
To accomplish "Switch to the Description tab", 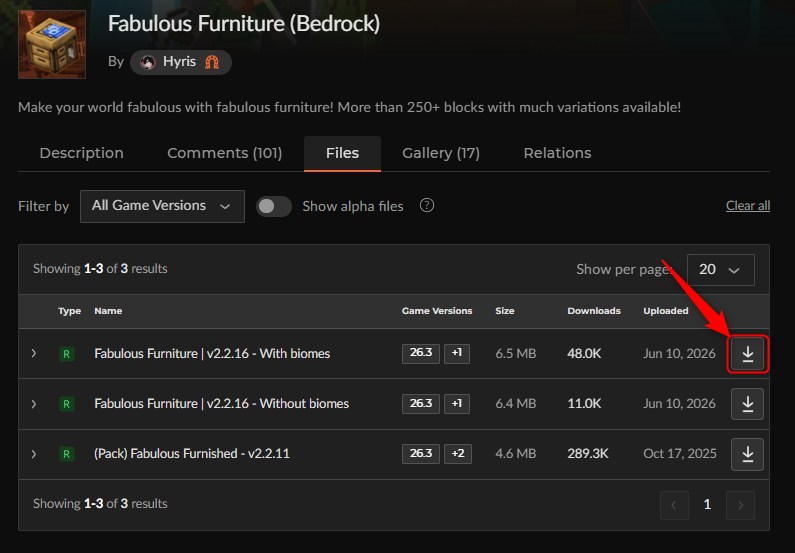I will 82,153.
